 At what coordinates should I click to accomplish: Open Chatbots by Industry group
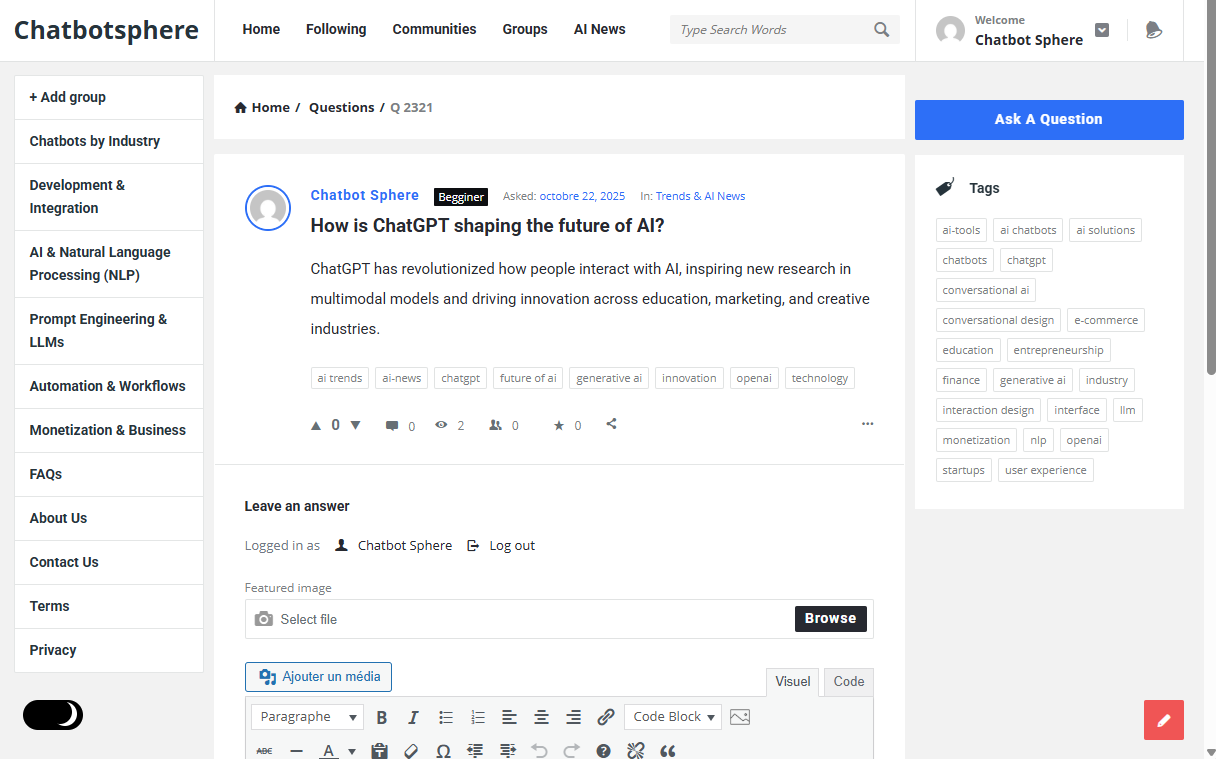(x=109, y=141)
